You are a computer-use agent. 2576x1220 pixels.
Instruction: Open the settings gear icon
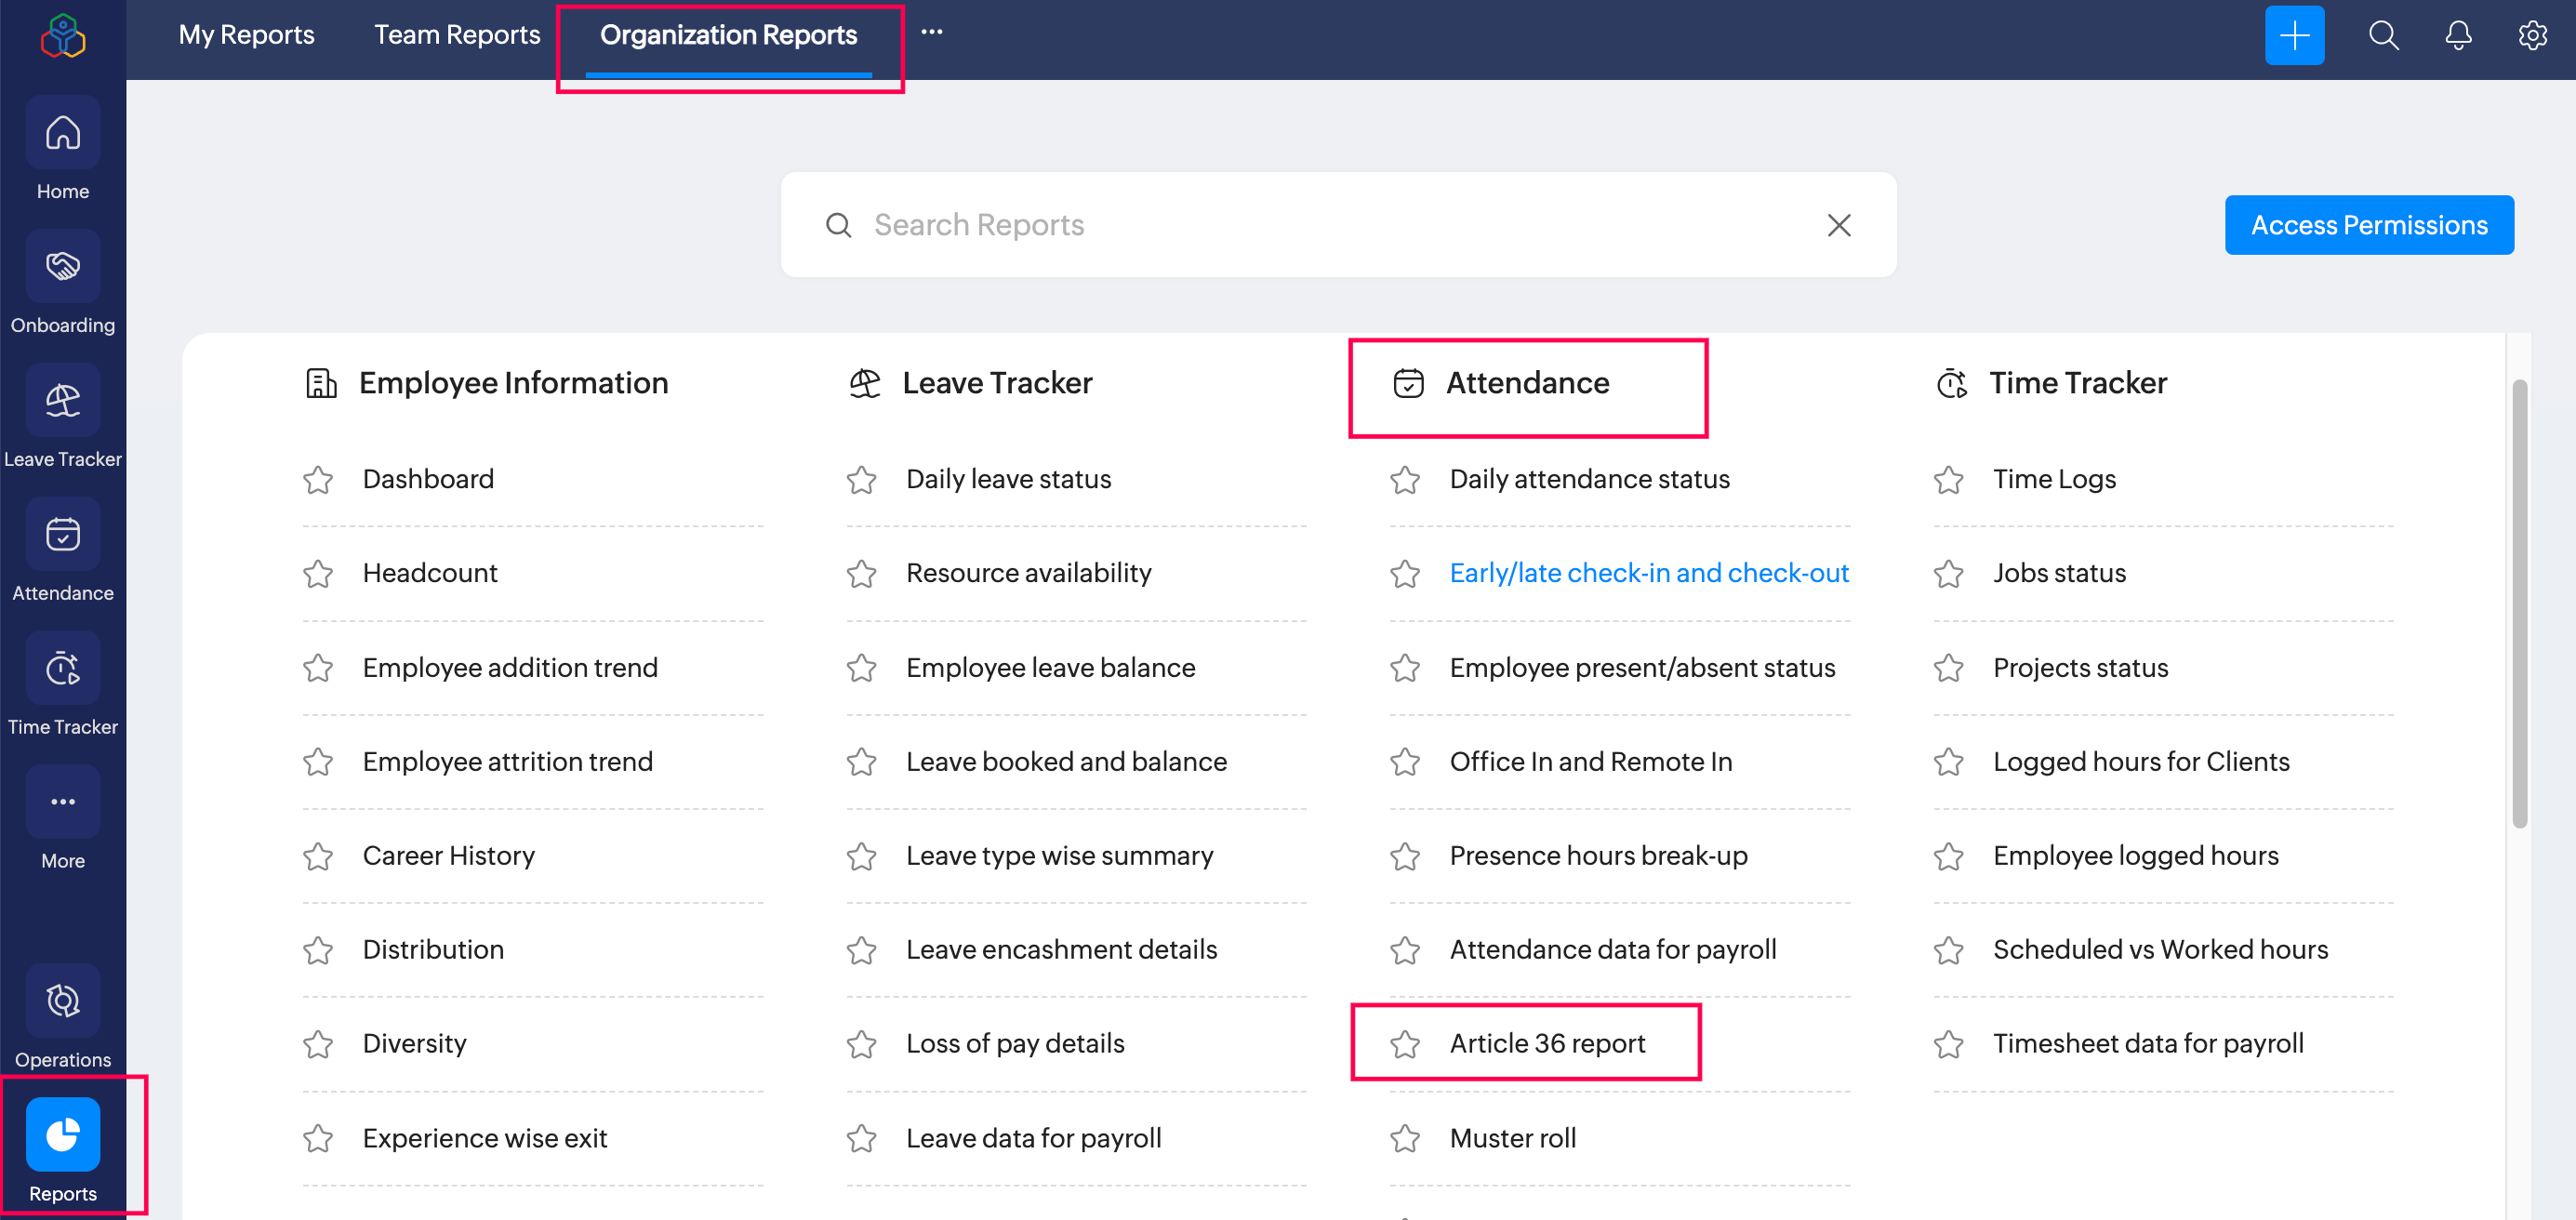[2531, 35]
